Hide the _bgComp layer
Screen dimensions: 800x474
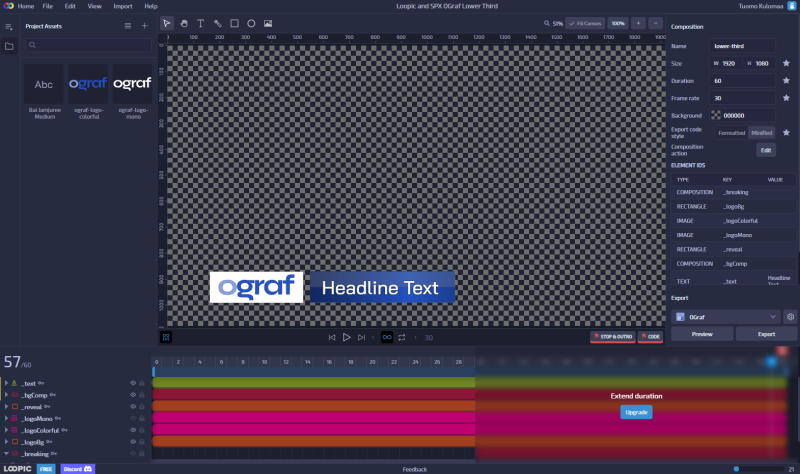coord(133,395)
